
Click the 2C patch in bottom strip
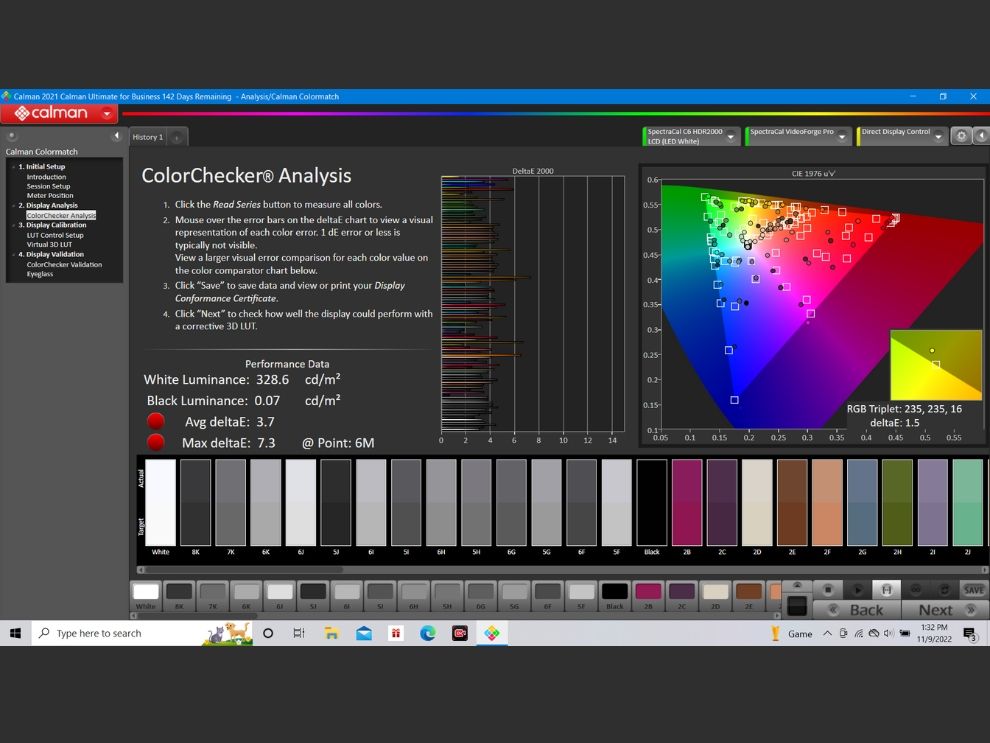tap(681, 595)
